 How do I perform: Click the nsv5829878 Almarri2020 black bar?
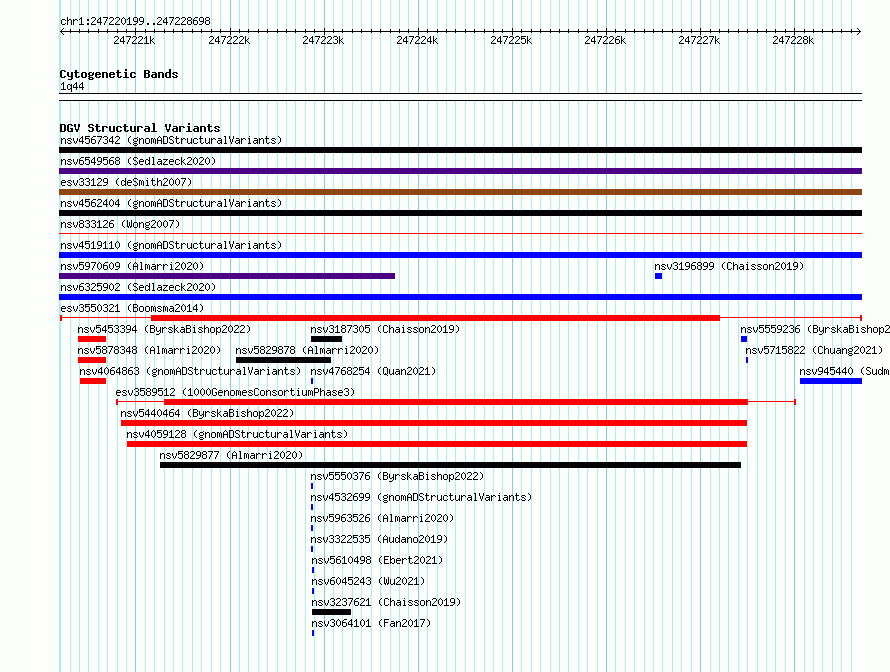(283, 360)
